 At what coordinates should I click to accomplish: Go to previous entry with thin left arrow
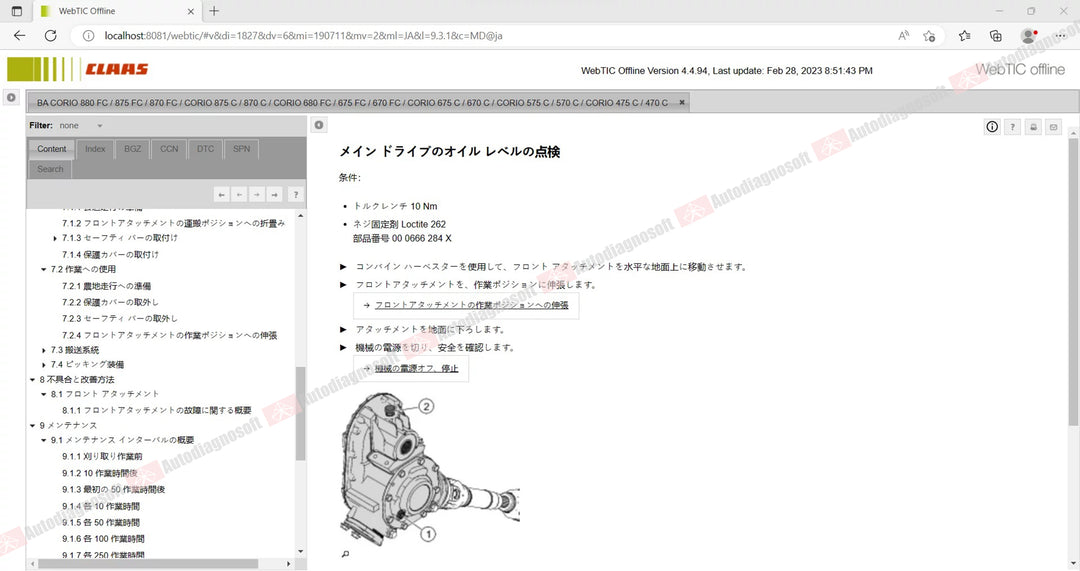click(239, 195)
